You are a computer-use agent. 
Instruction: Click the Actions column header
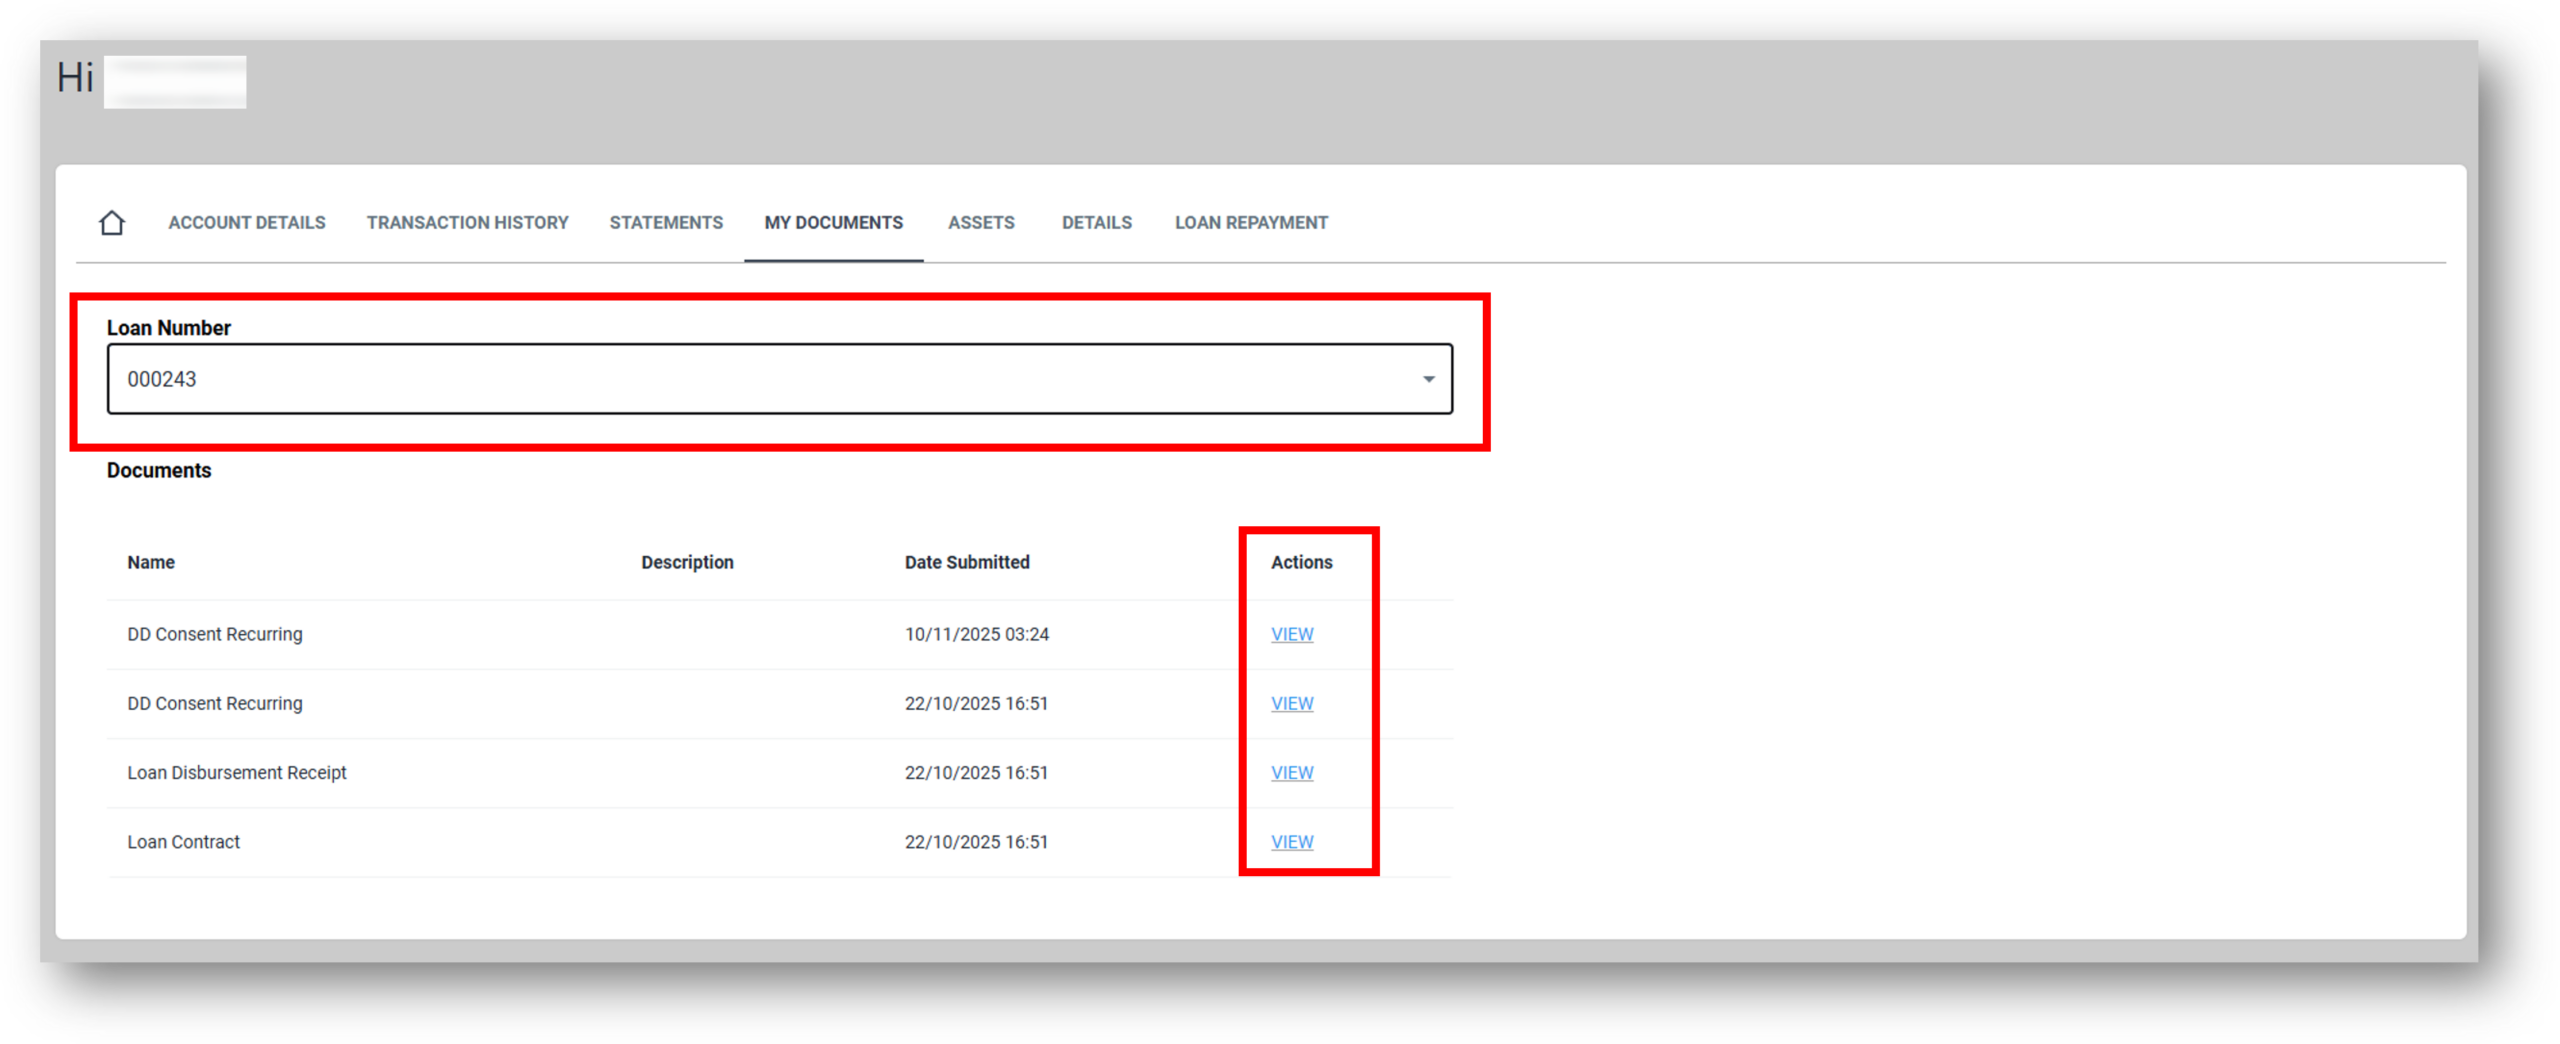tap(1302, 562)
